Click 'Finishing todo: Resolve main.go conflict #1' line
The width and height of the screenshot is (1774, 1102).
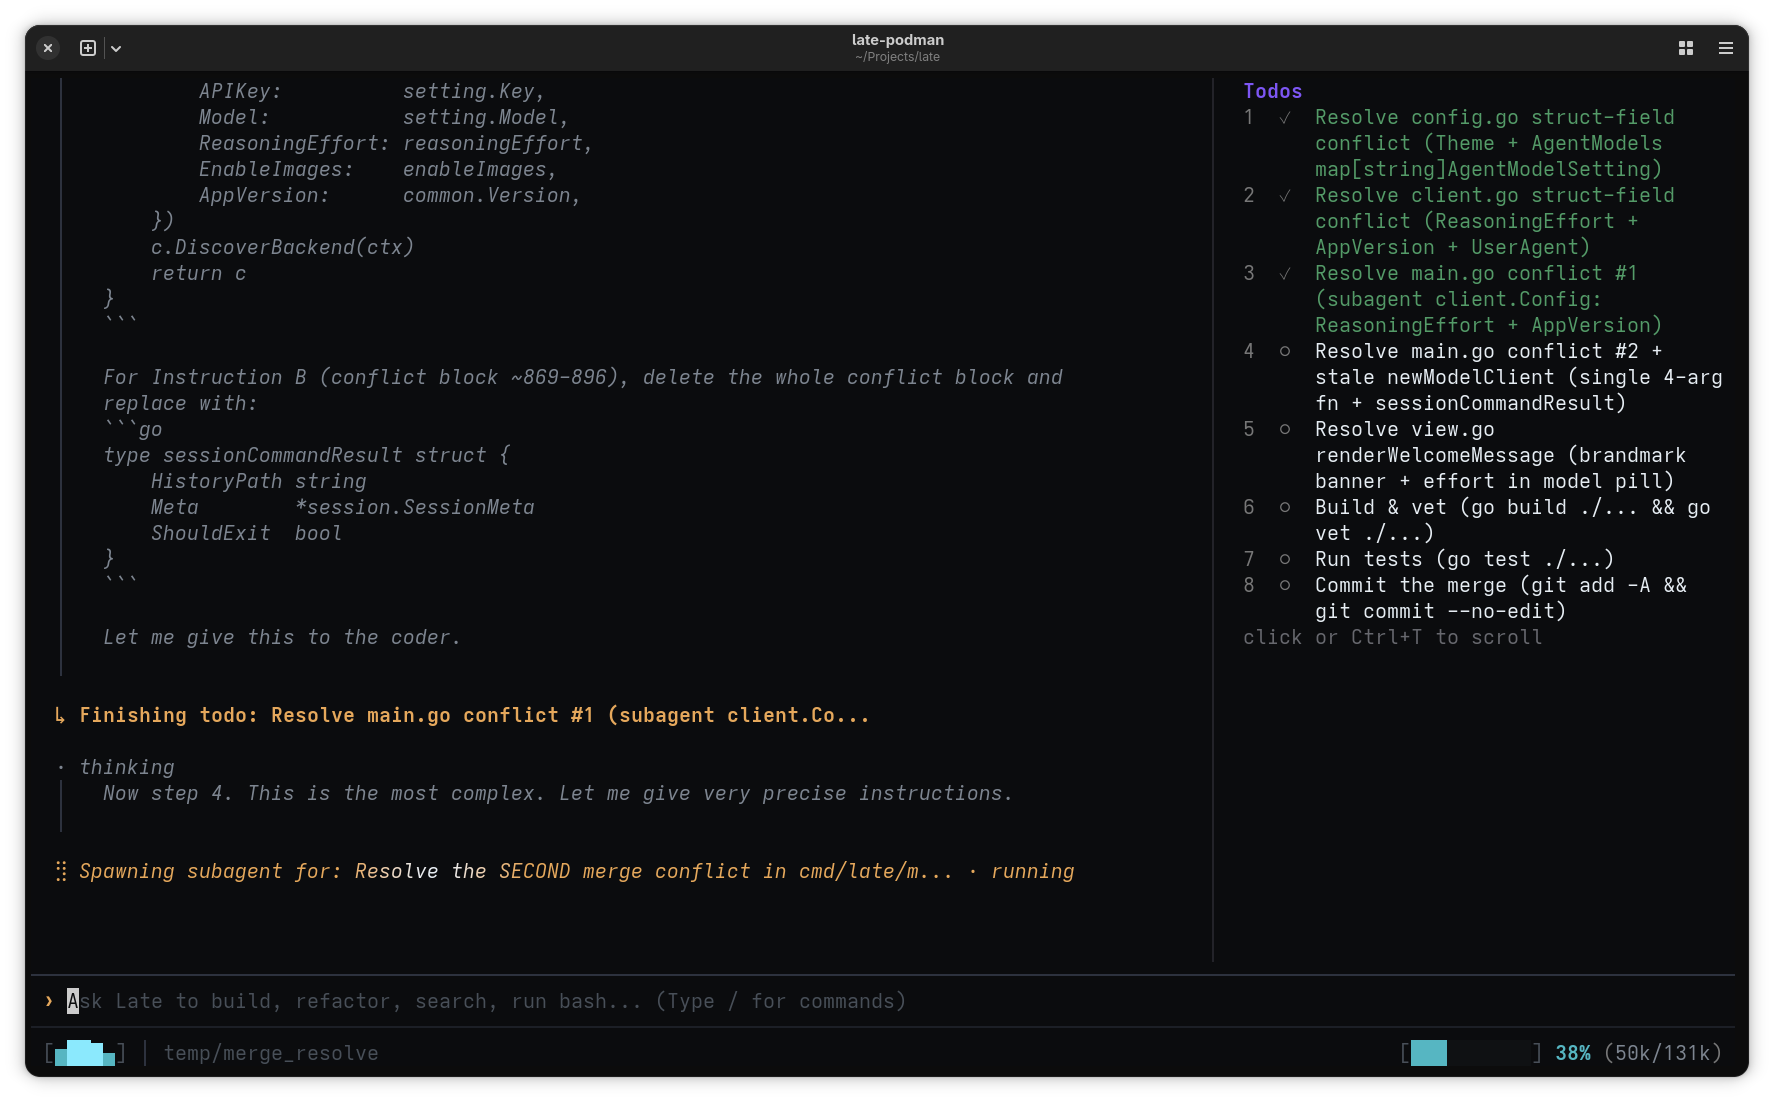pos(474,715)
